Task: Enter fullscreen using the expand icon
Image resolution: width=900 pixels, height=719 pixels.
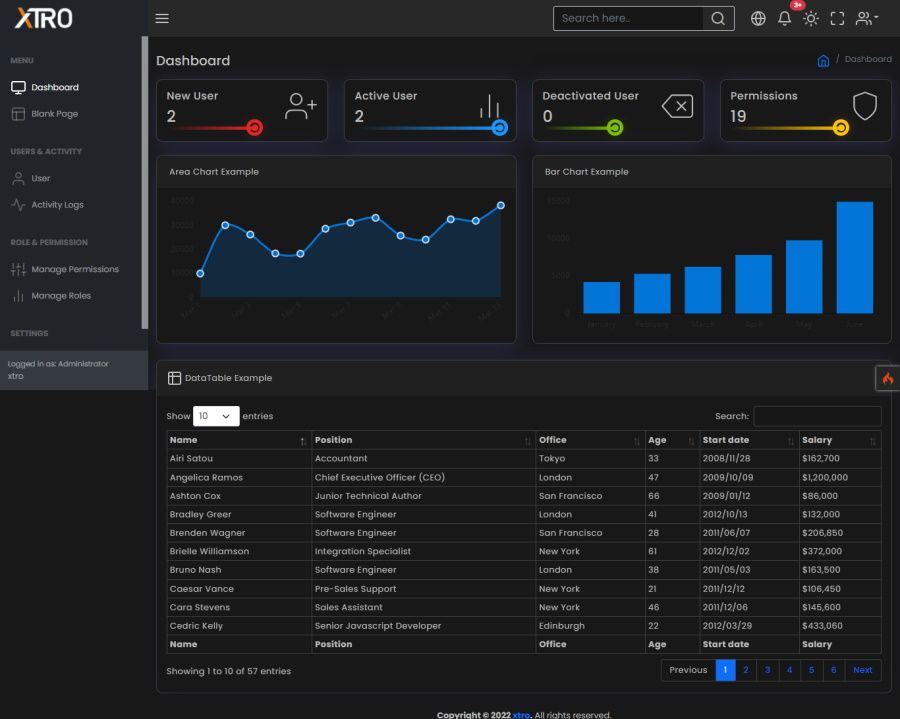Action: tap(837, 18)
